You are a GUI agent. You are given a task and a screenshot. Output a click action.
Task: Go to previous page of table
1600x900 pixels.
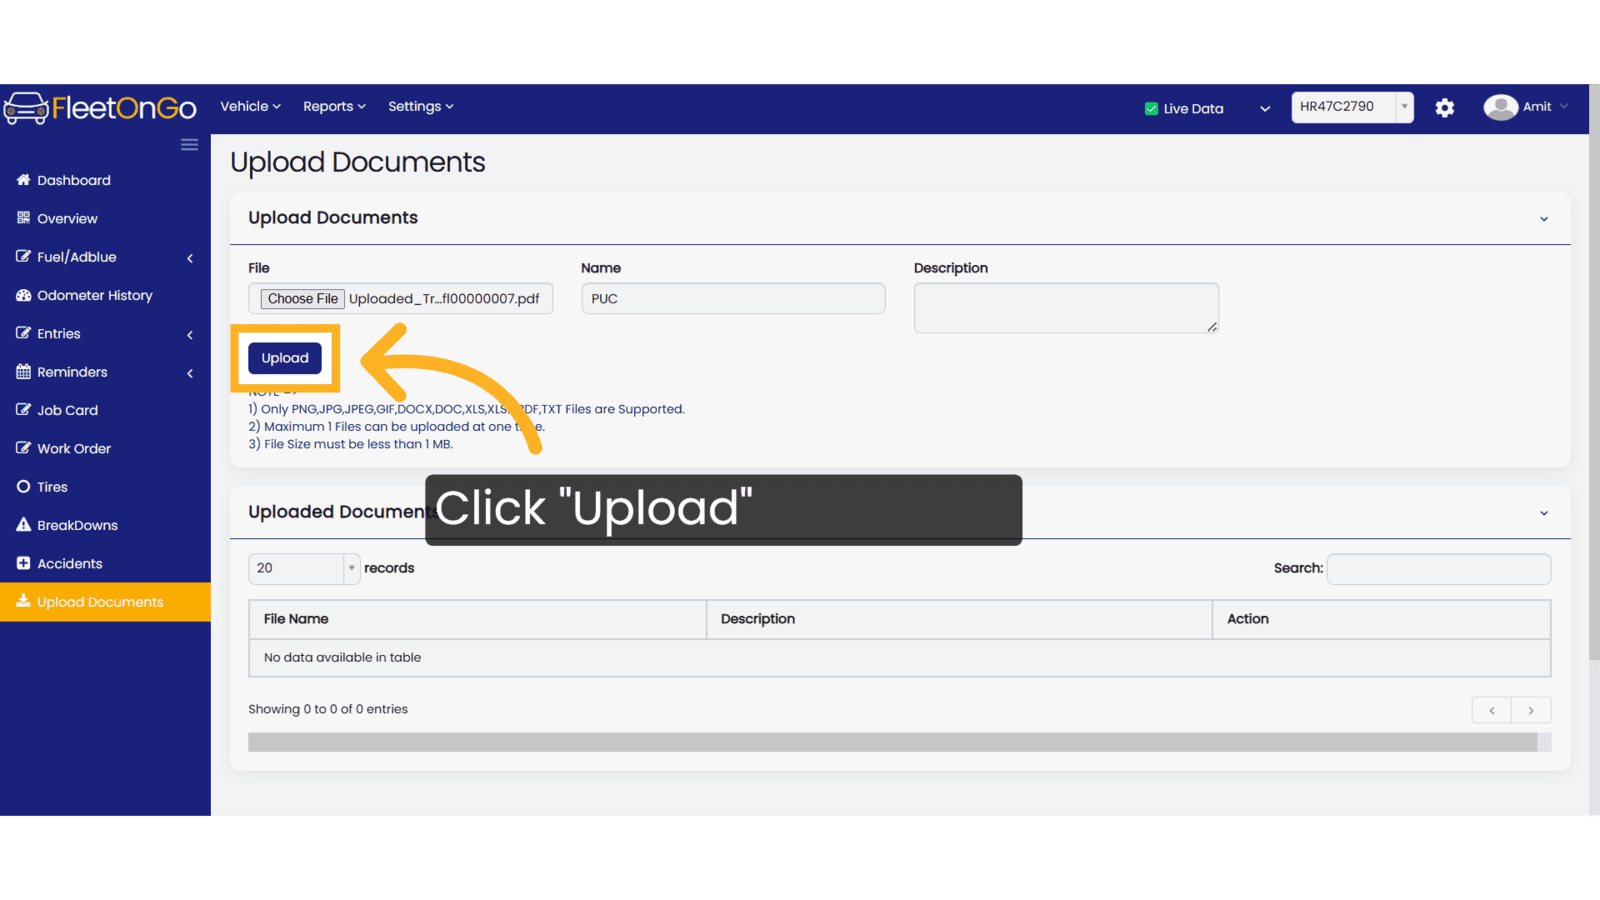pos(1492,710)
